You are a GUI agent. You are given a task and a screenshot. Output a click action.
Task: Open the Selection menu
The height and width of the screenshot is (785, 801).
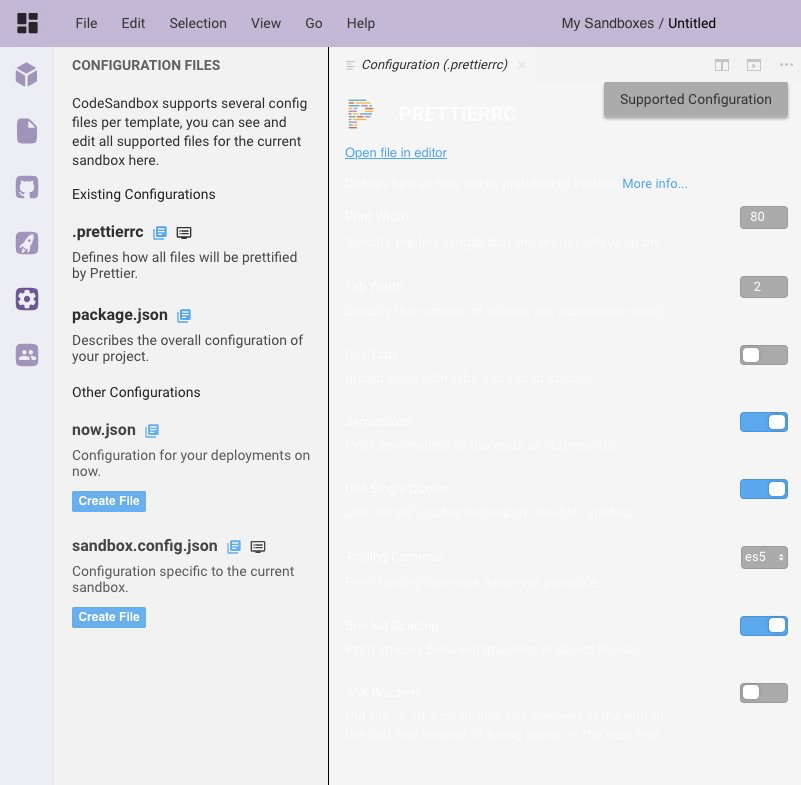tap(198, 23)
